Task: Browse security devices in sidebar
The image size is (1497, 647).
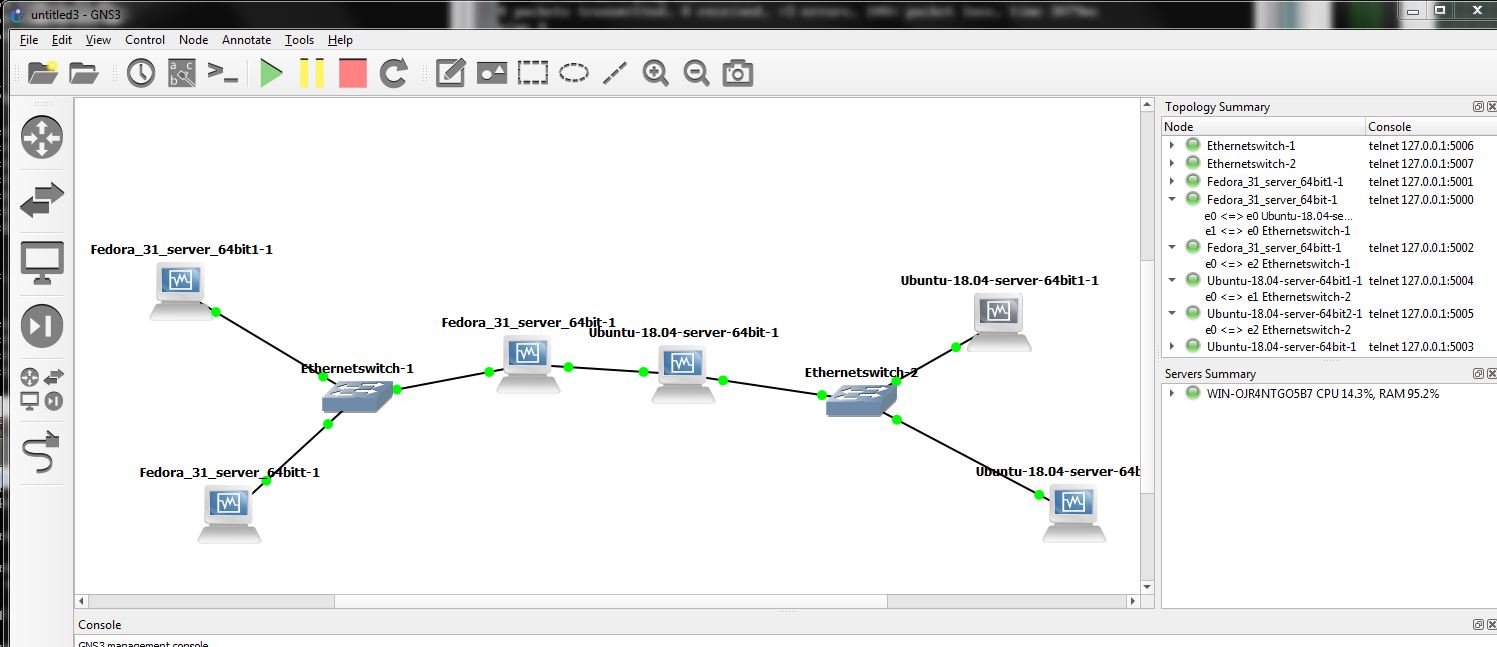Action: click(x=42, y=326)
